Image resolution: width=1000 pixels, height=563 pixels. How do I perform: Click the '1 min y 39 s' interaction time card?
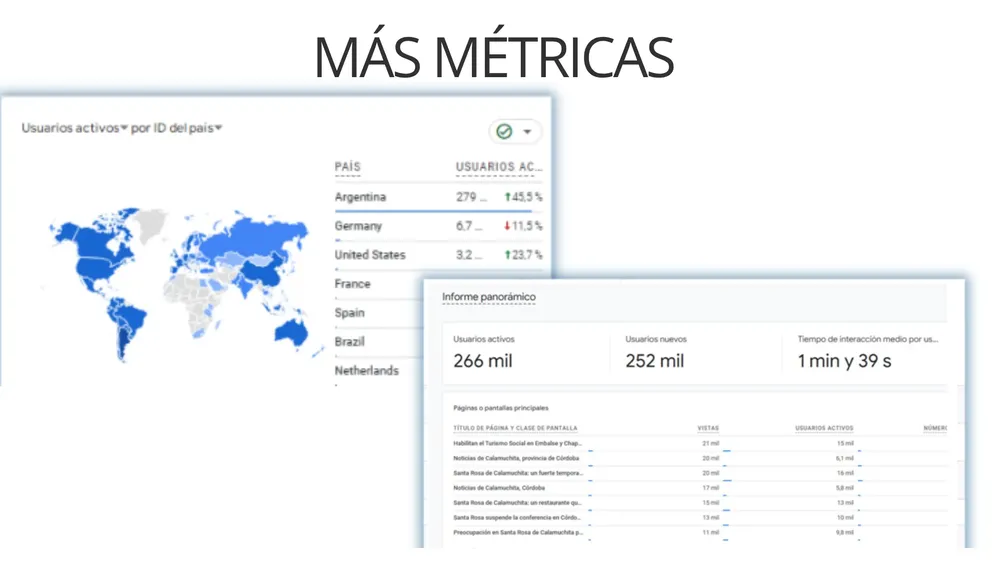coord(868,352)
